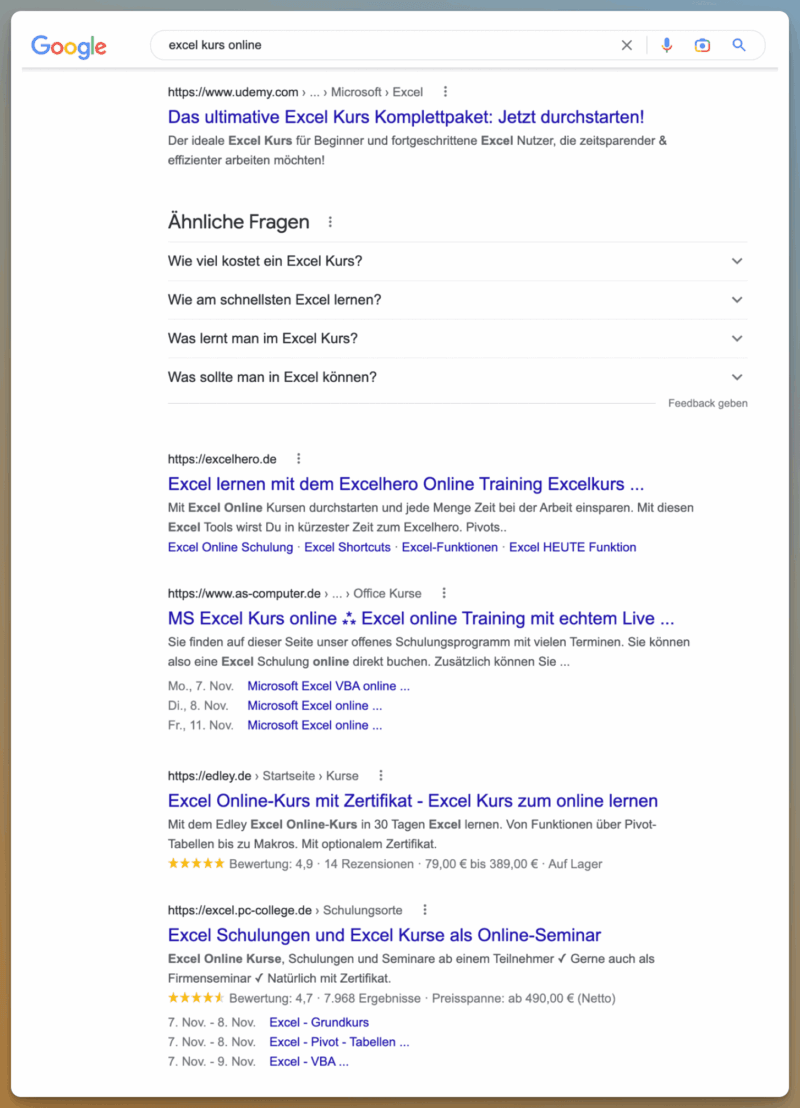The height and width of the screenshot is (1108, 800).
Task: Open the 'Excel - Grundkurs' sitelink
Action: 318,1022
